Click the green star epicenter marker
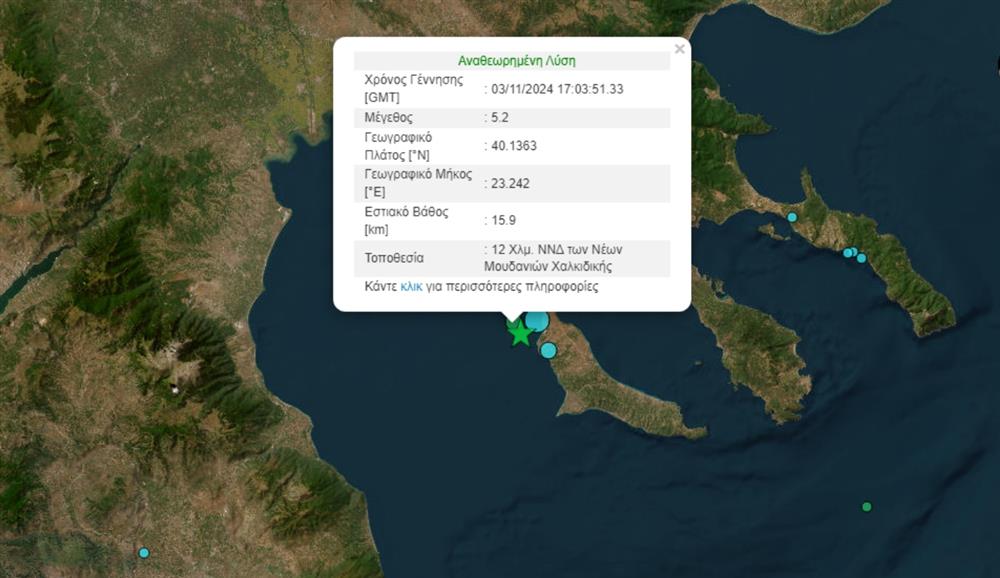 point(520,334)
